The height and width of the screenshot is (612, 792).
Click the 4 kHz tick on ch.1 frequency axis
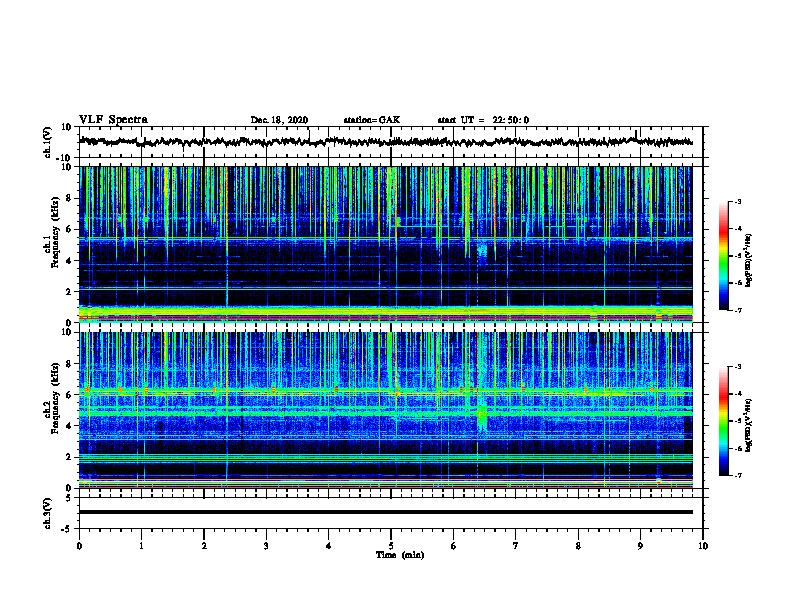point(70,261)
